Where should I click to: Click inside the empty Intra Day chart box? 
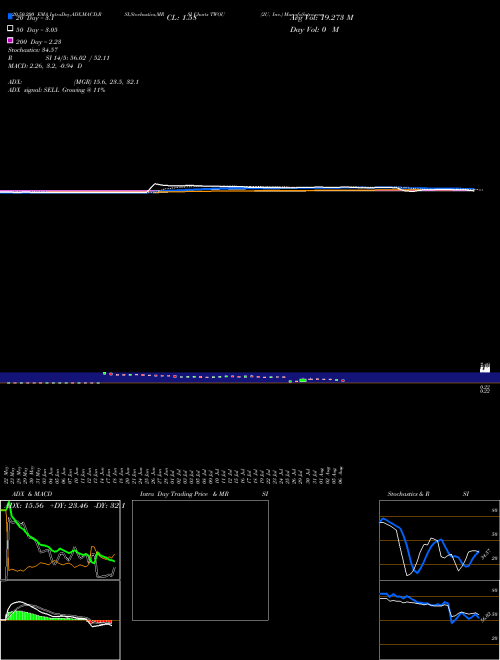(x=200, y=560)
